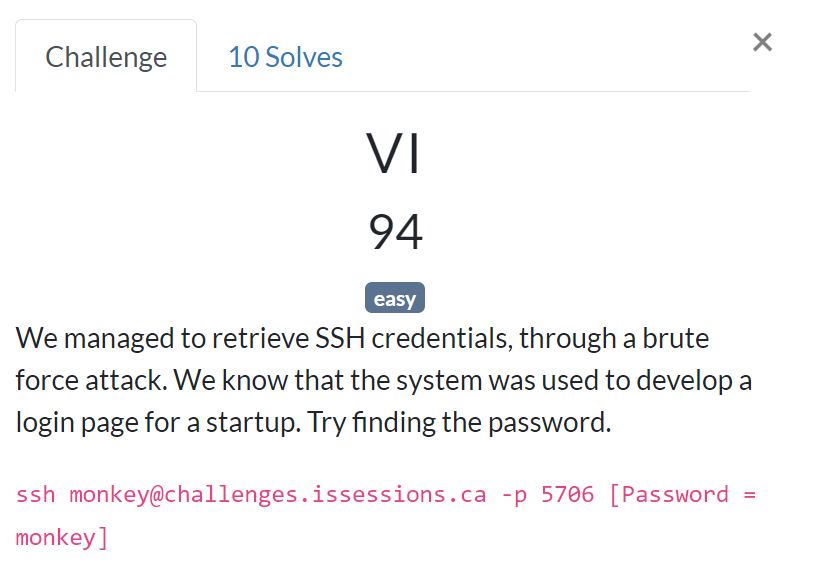Click the word ssh starting the command
The image size is (815, 569).
(x=36, y=495)
